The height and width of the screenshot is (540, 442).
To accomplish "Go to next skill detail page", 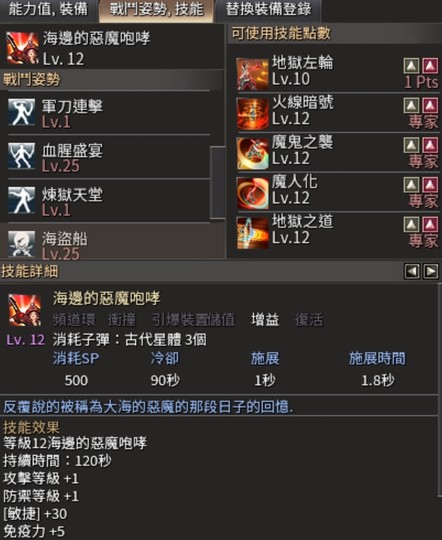I will pyautogui.click(x=431, y=271).
